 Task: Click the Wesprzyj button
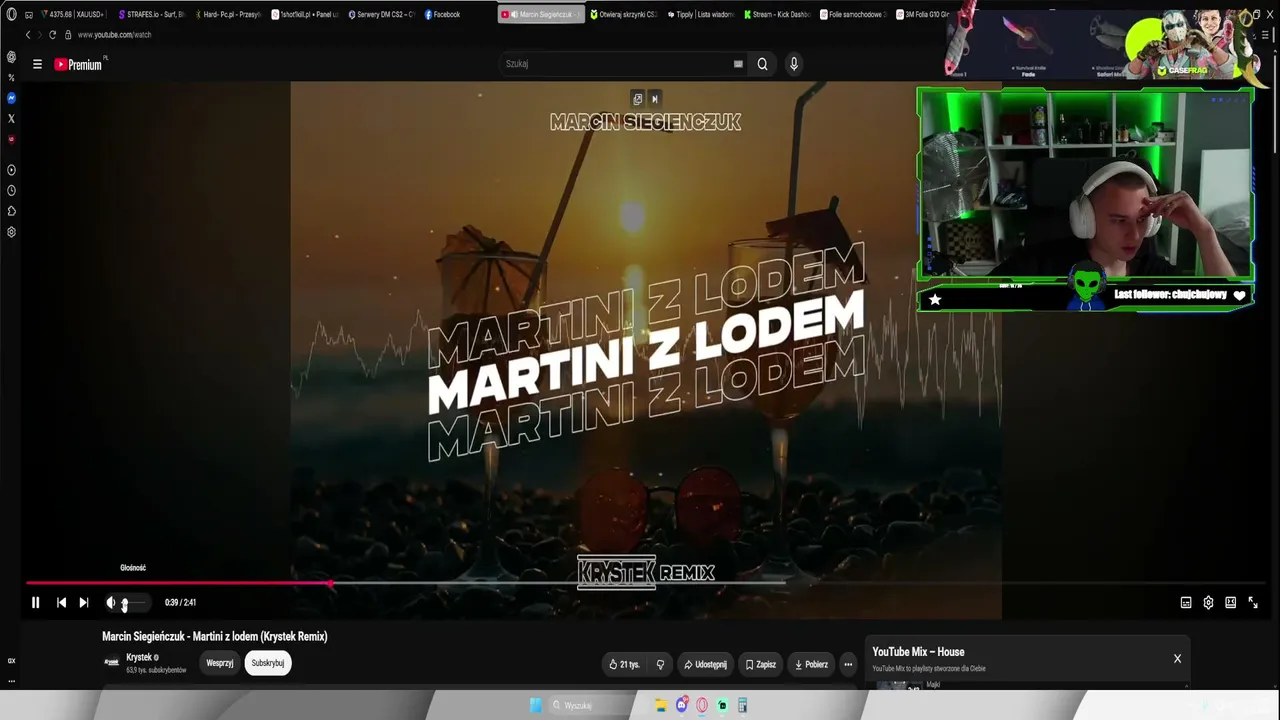[220, 663]
